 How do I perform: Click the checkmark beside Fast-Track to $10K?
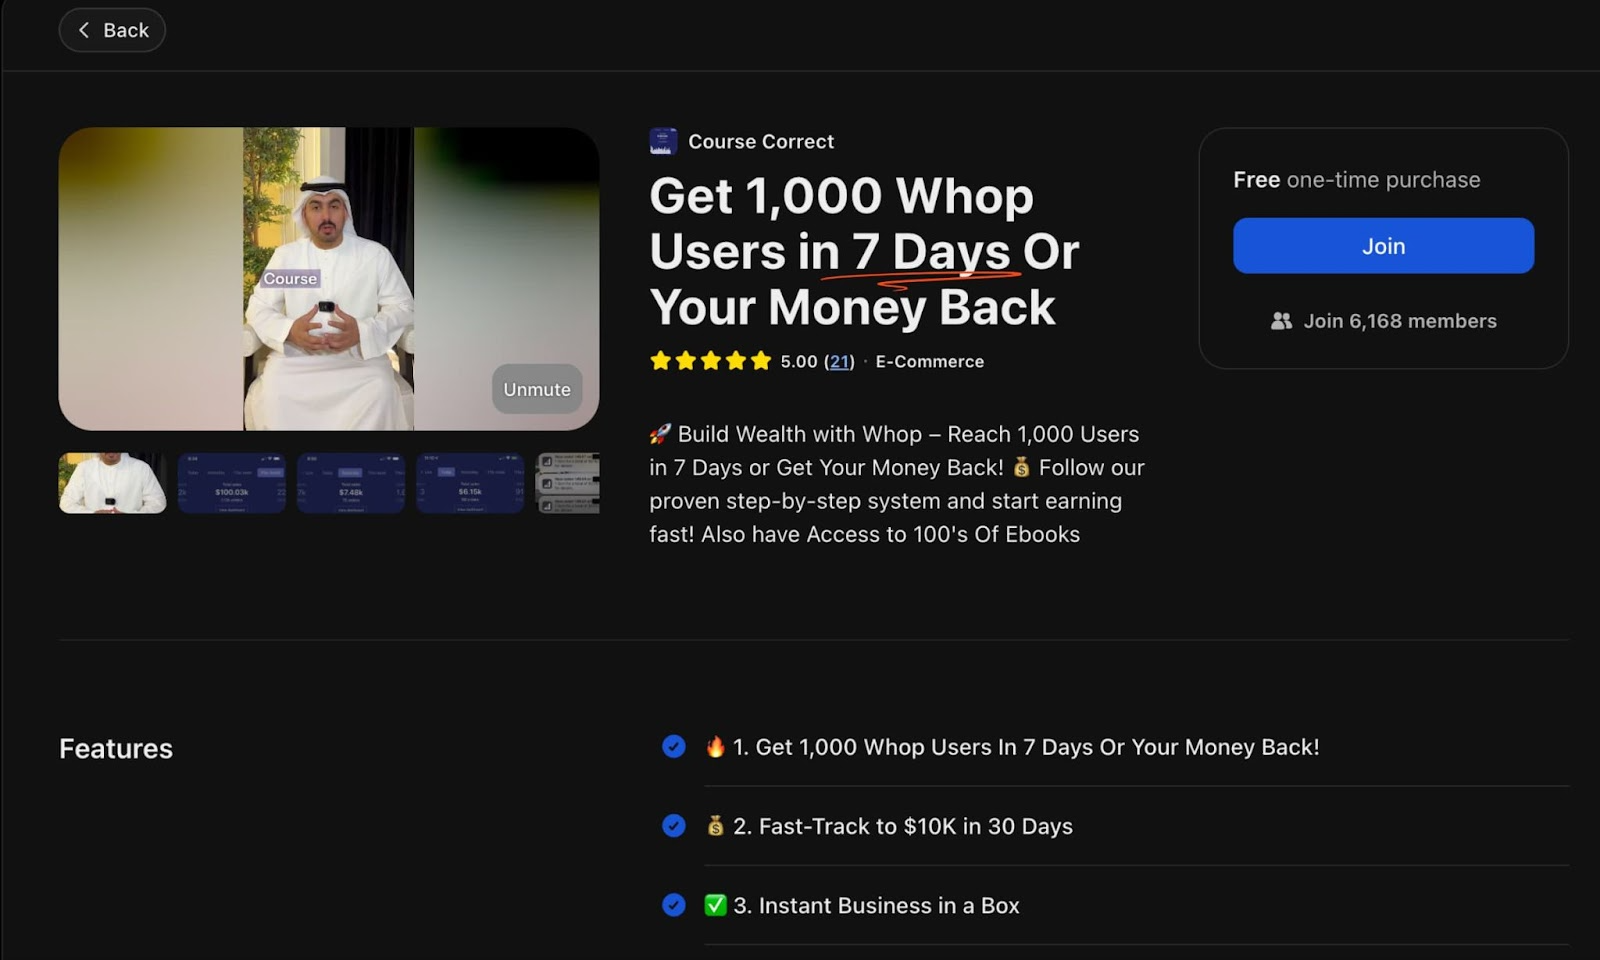(674, 826)
